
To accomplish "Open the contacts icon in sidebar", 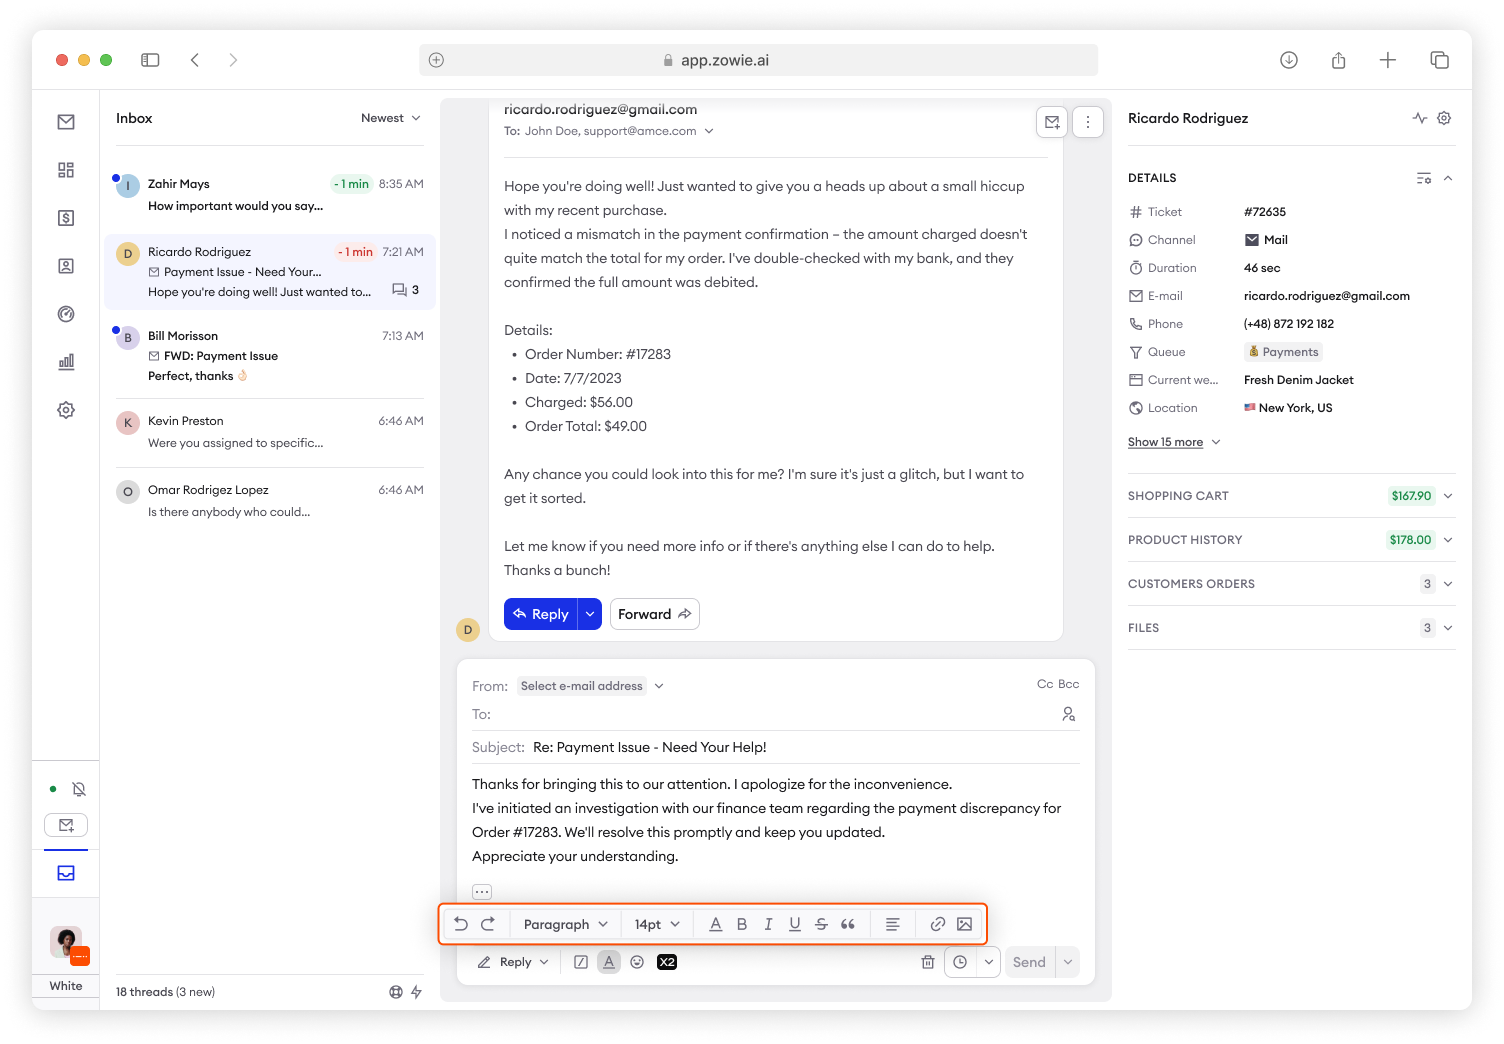I will point(66,266).
